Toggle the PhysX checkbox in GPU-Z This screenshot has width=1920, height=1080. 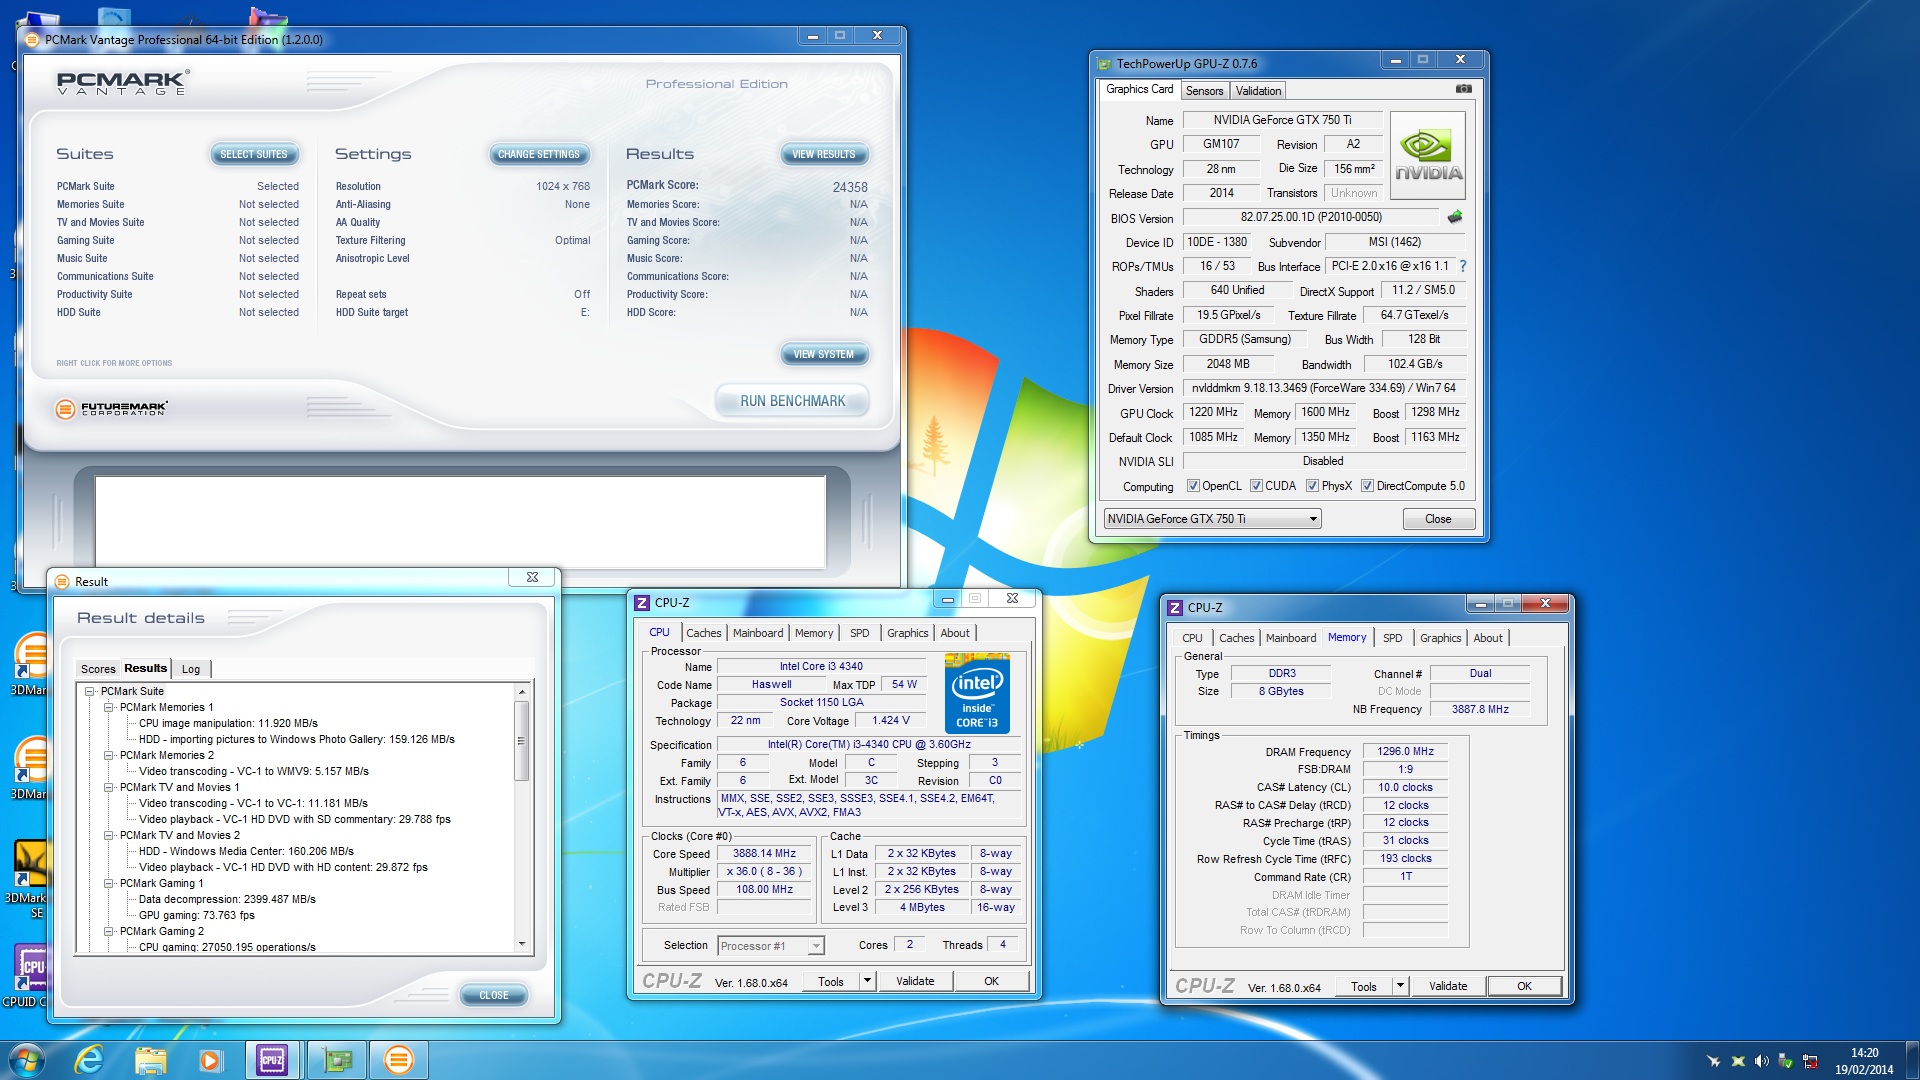pos(1312,486)
